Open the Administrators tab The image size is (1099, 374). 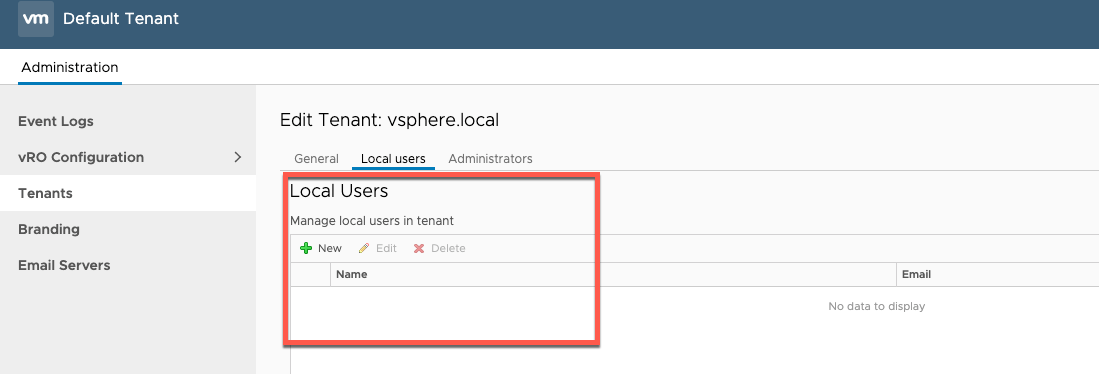click(x=491, y=159)
